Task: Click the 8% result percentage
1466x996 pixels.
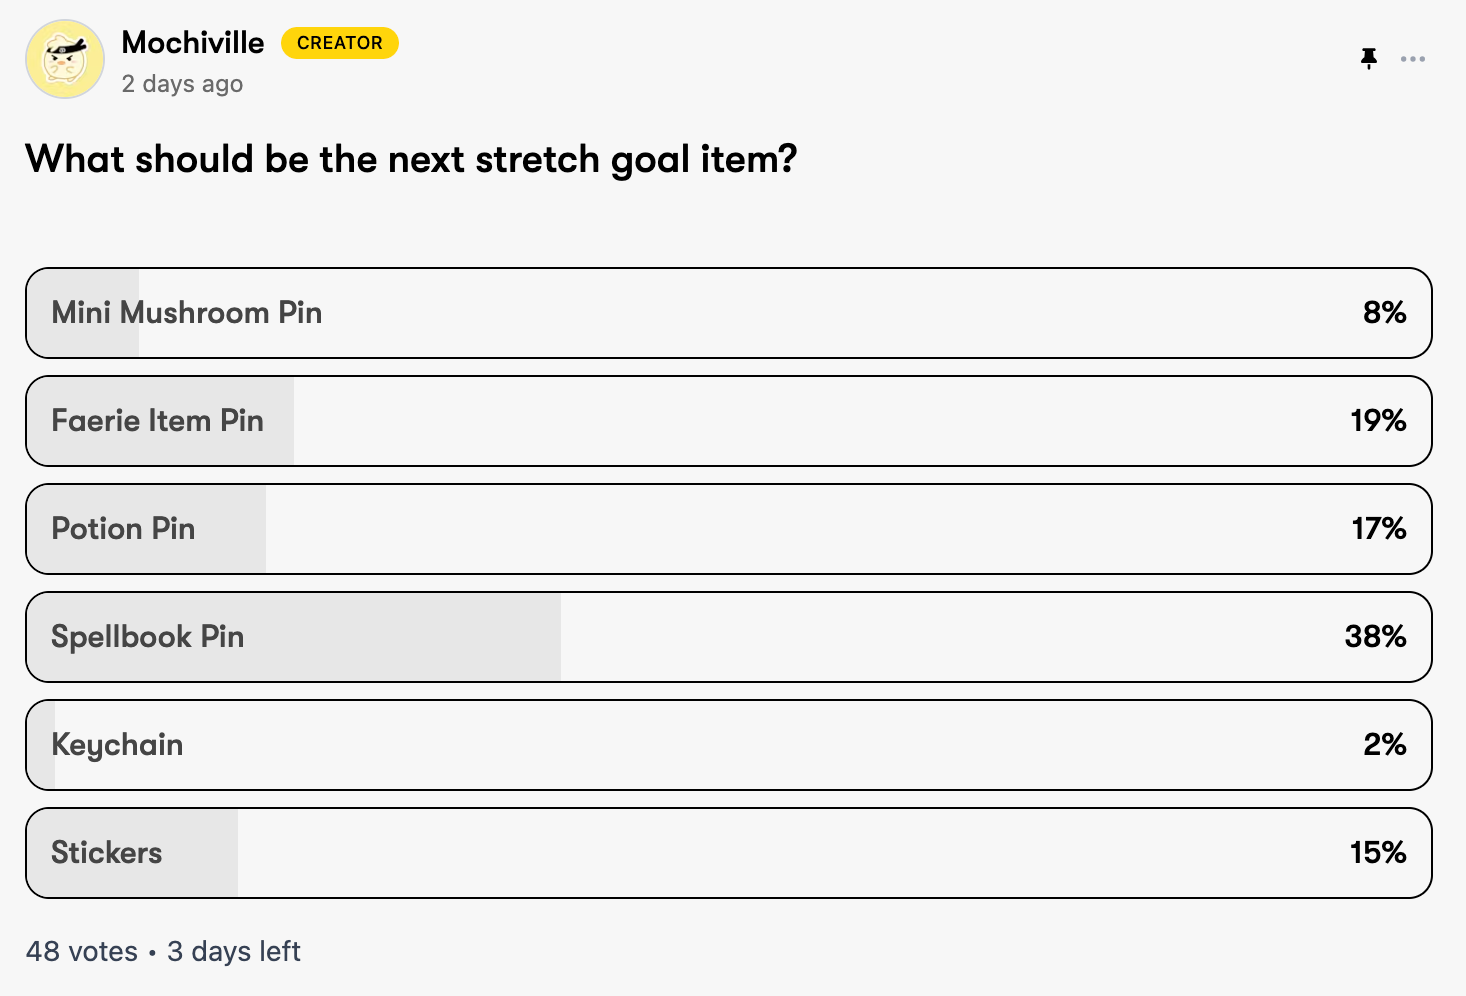Action: tap(1384, 313)
